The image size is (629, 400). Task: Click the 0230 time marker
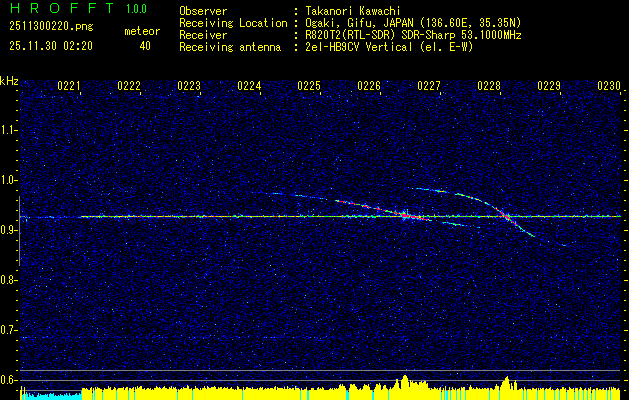pyautogui.click(x=609, y=86)
